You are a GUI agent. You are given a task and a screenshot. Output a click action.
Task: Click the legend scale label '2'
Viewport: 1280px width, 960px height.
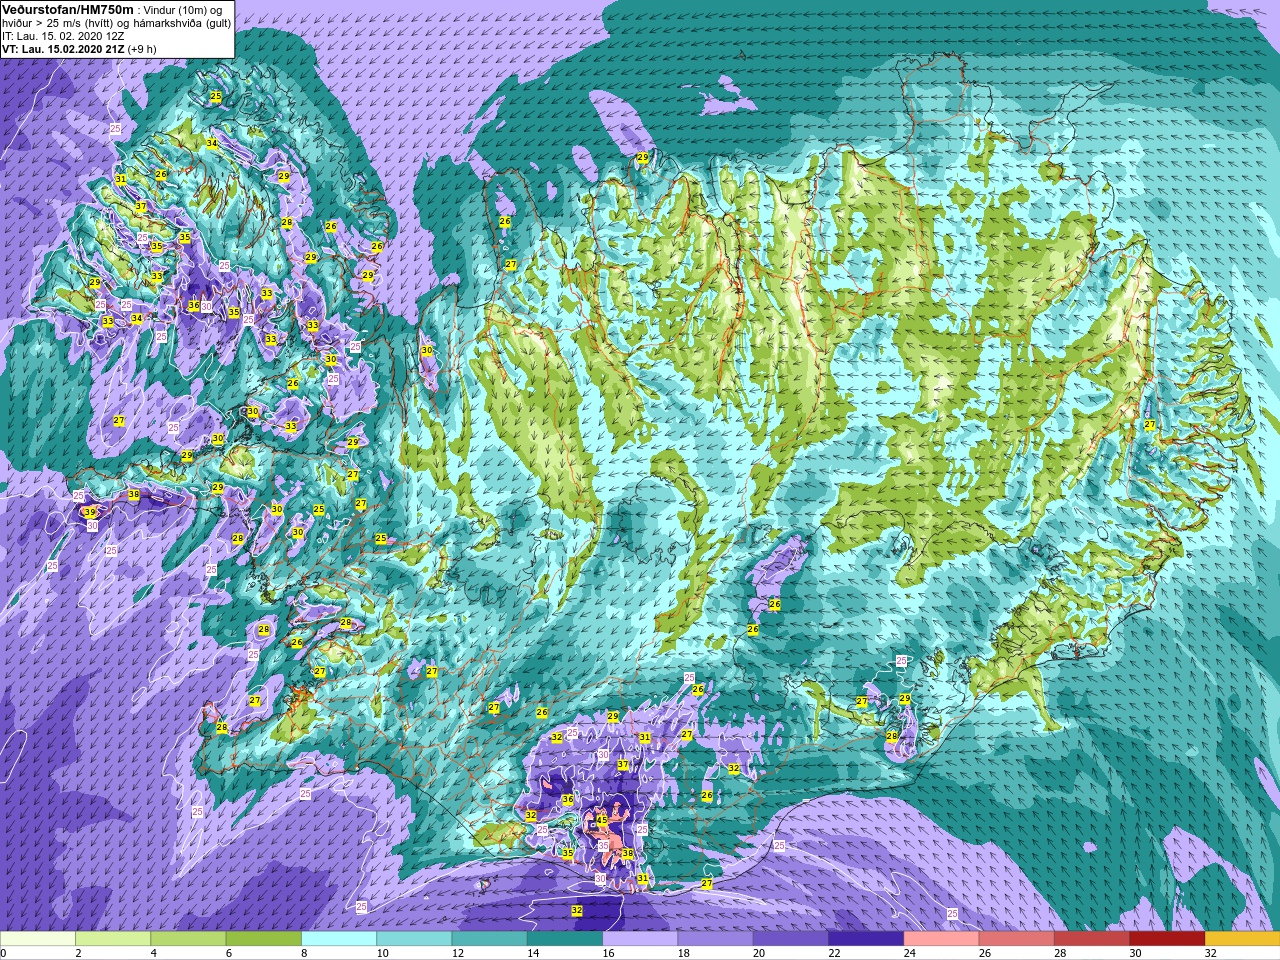[76, 953]
